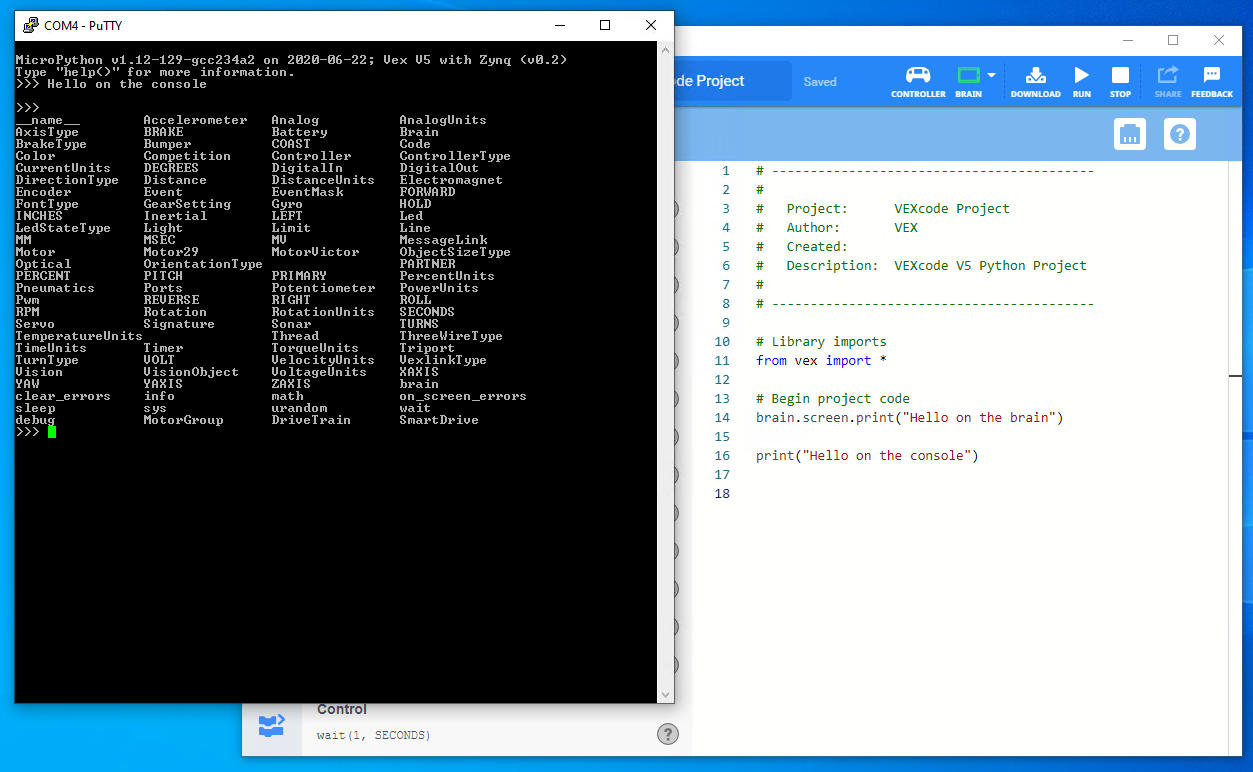Click 'DriveTrain' in the PuTTY terminal
This screenshot has height=772, width=1253.
tap(311, 420)
